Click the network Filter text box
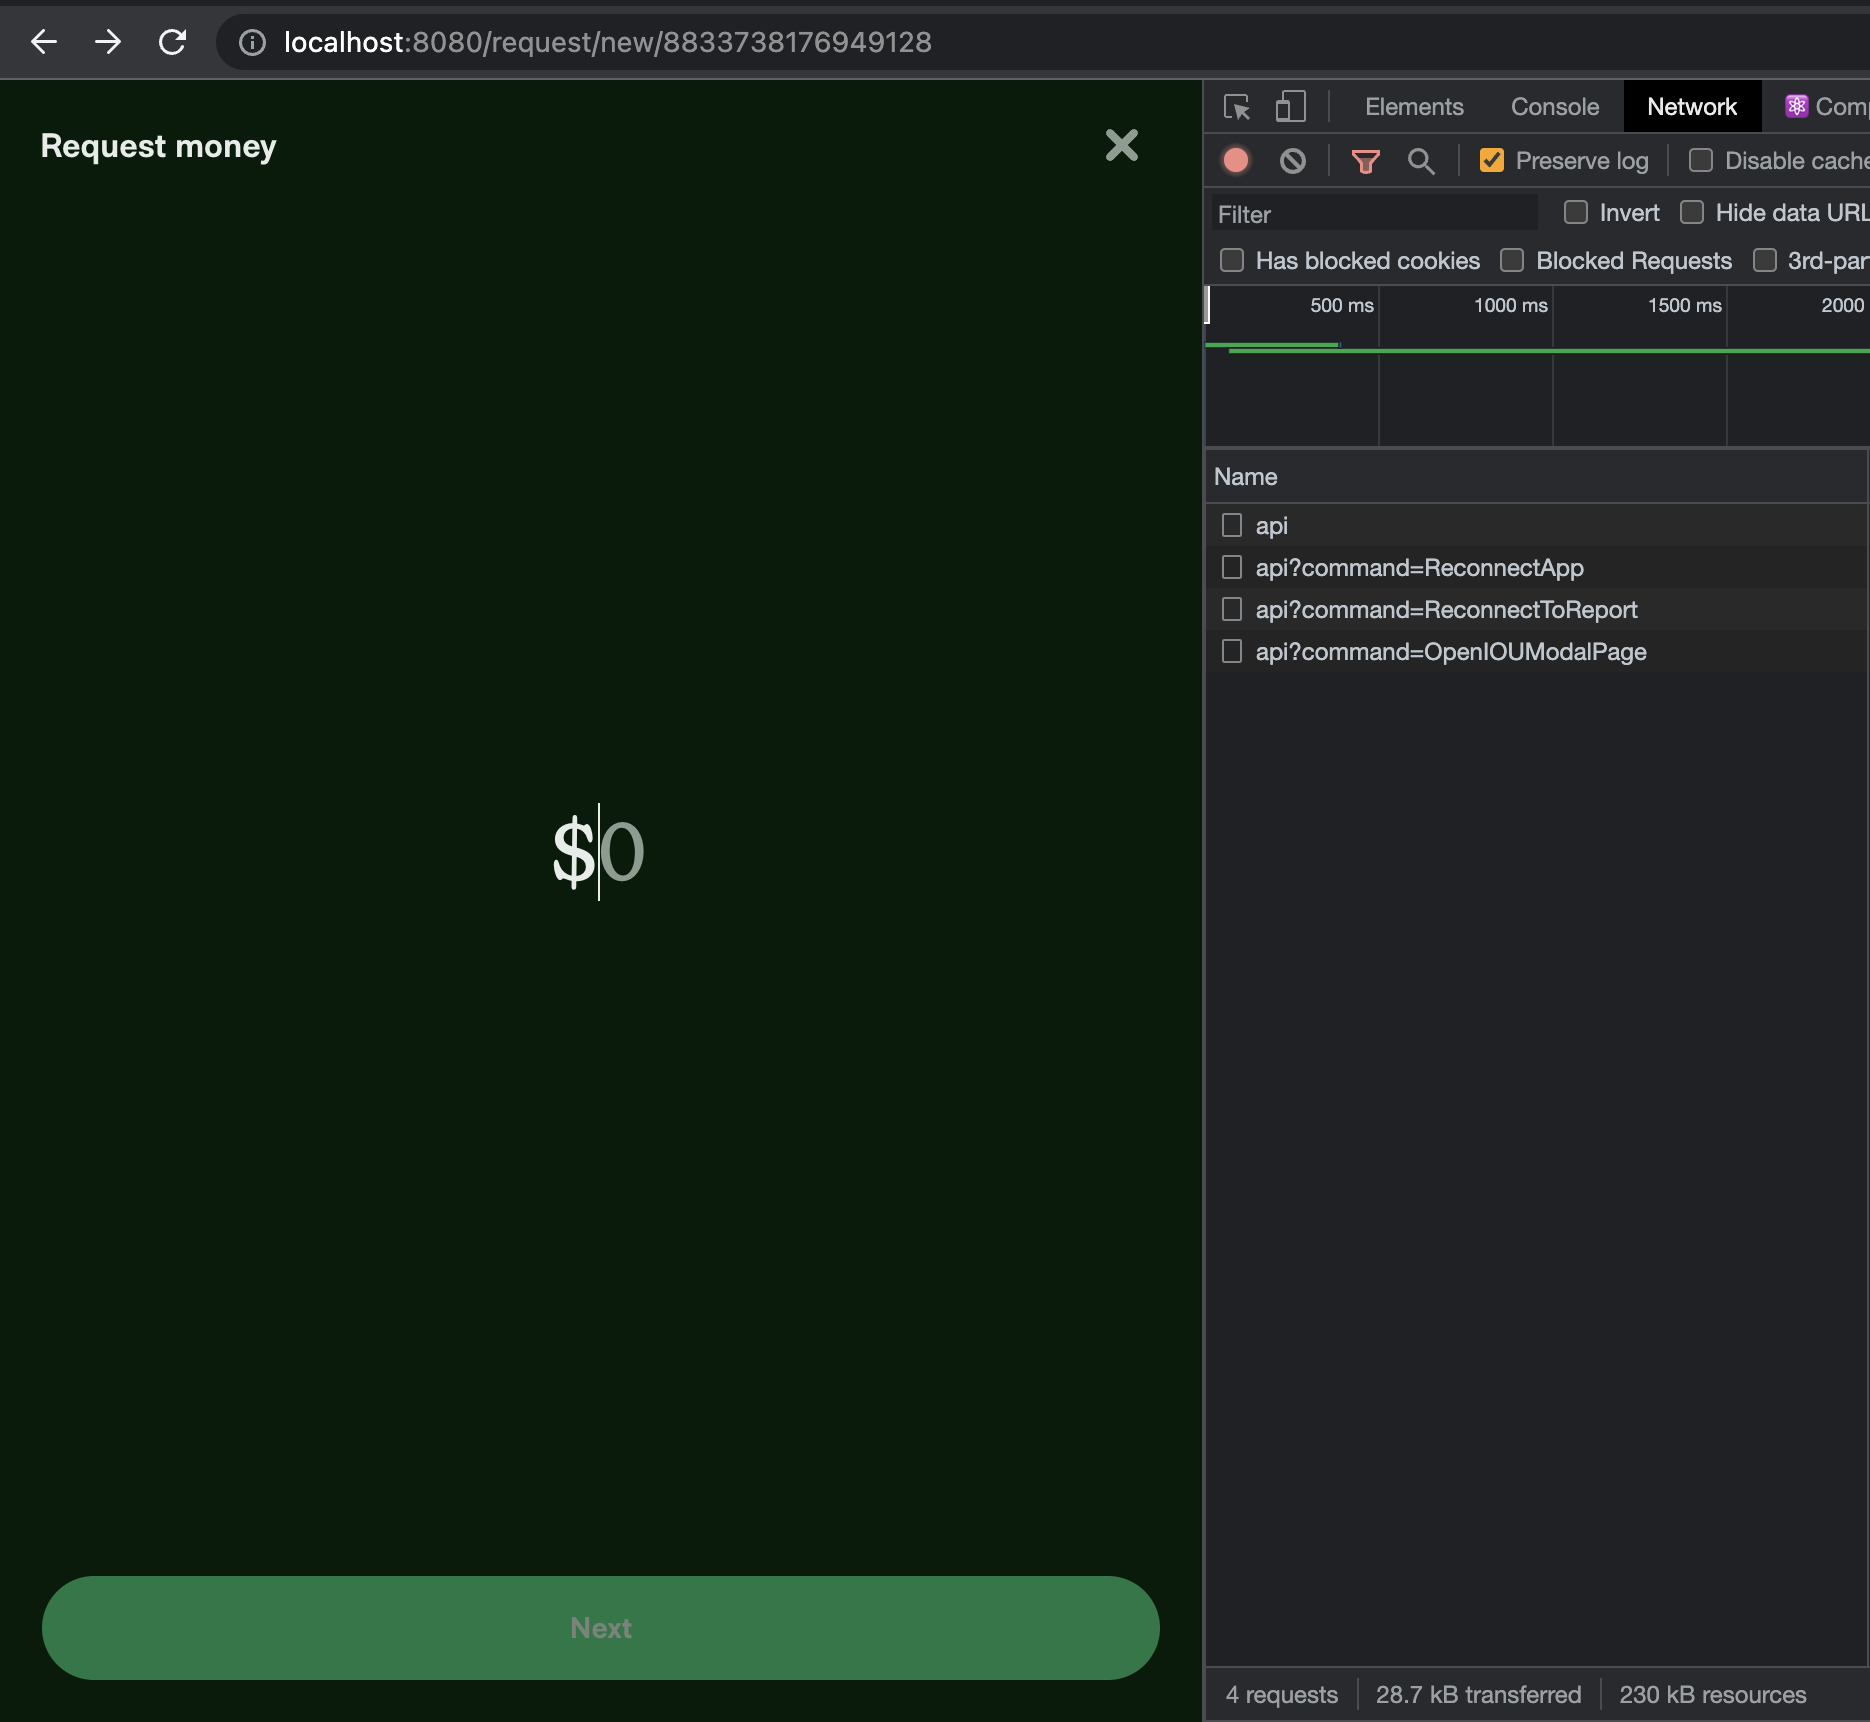Viewport: 1870px width, 1722px height. pyautogui.click(x=1374, y=214)
